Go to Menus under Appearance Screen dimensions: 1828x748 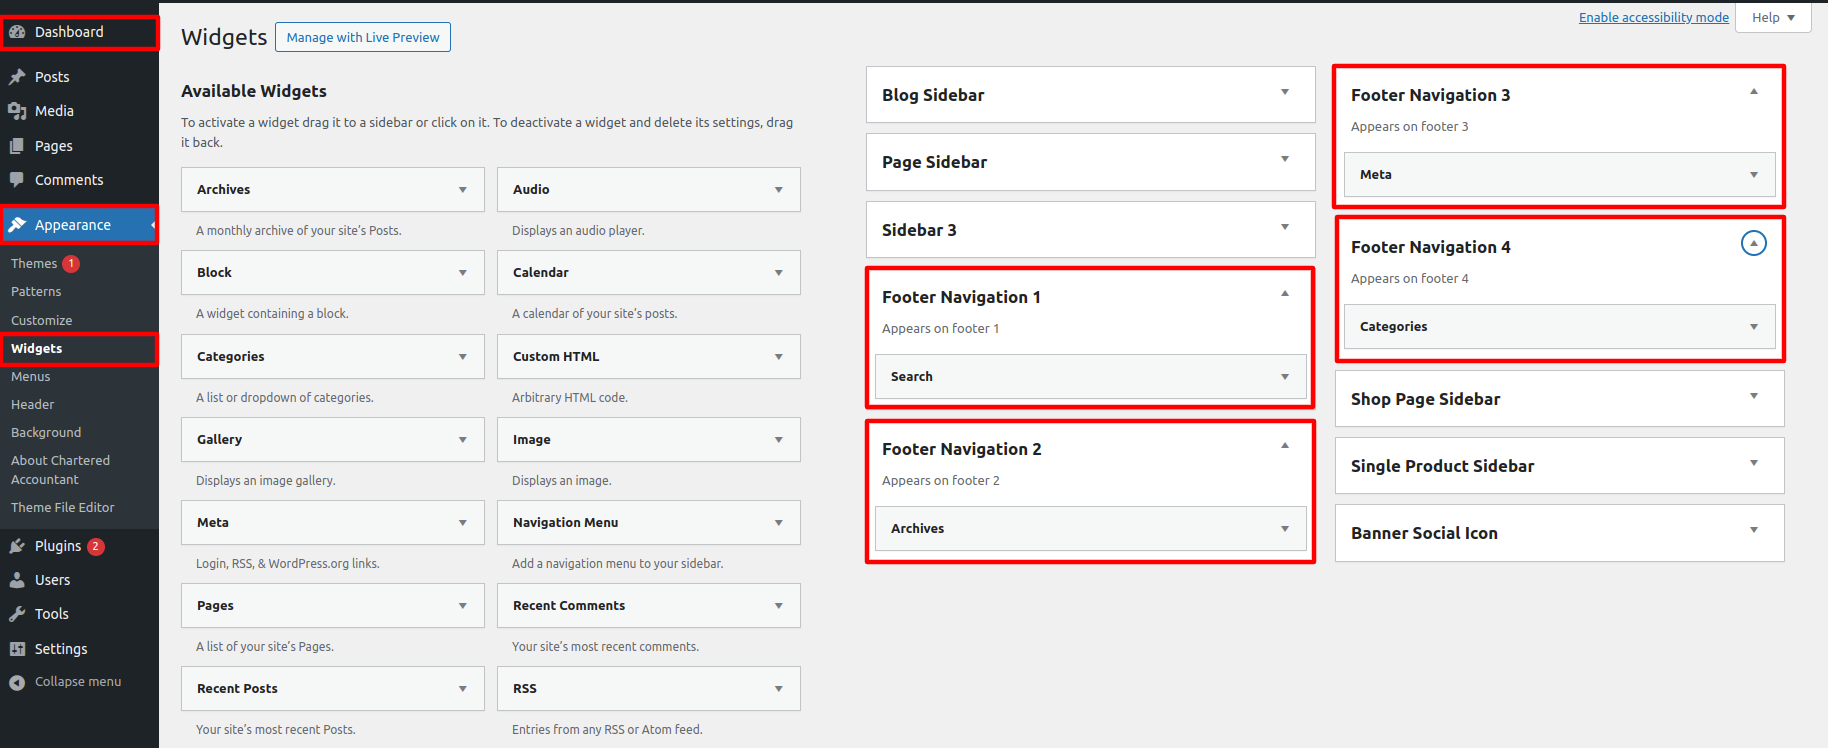point(31,377)
